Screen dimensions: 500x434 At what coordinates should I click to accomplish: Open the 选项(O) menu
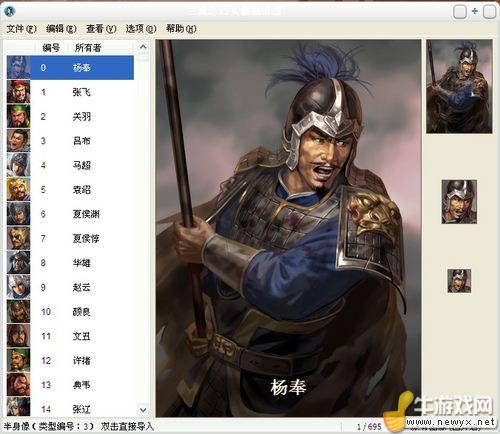tap(141, 29)
